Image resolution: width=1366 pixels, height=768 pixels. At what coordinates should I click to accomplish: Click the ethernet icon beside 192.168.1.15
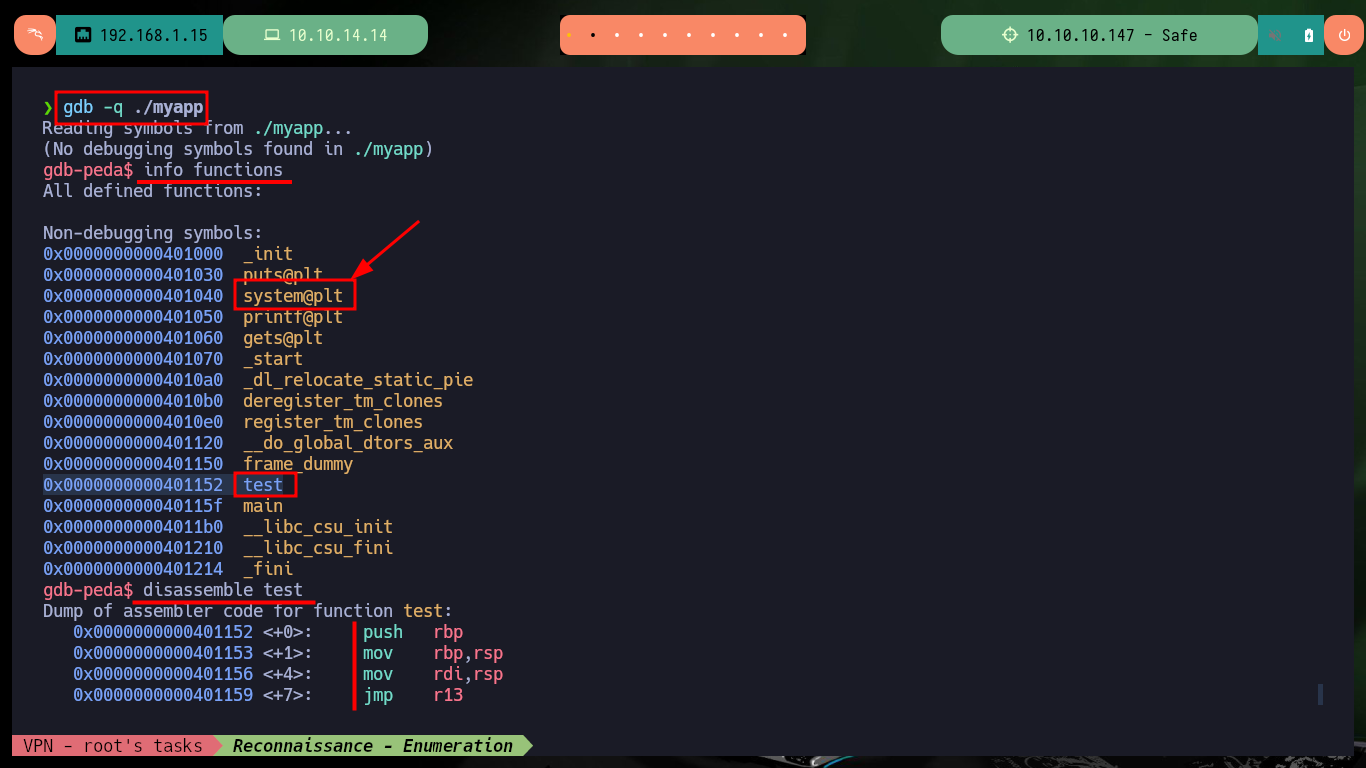[x=83, y=36]
